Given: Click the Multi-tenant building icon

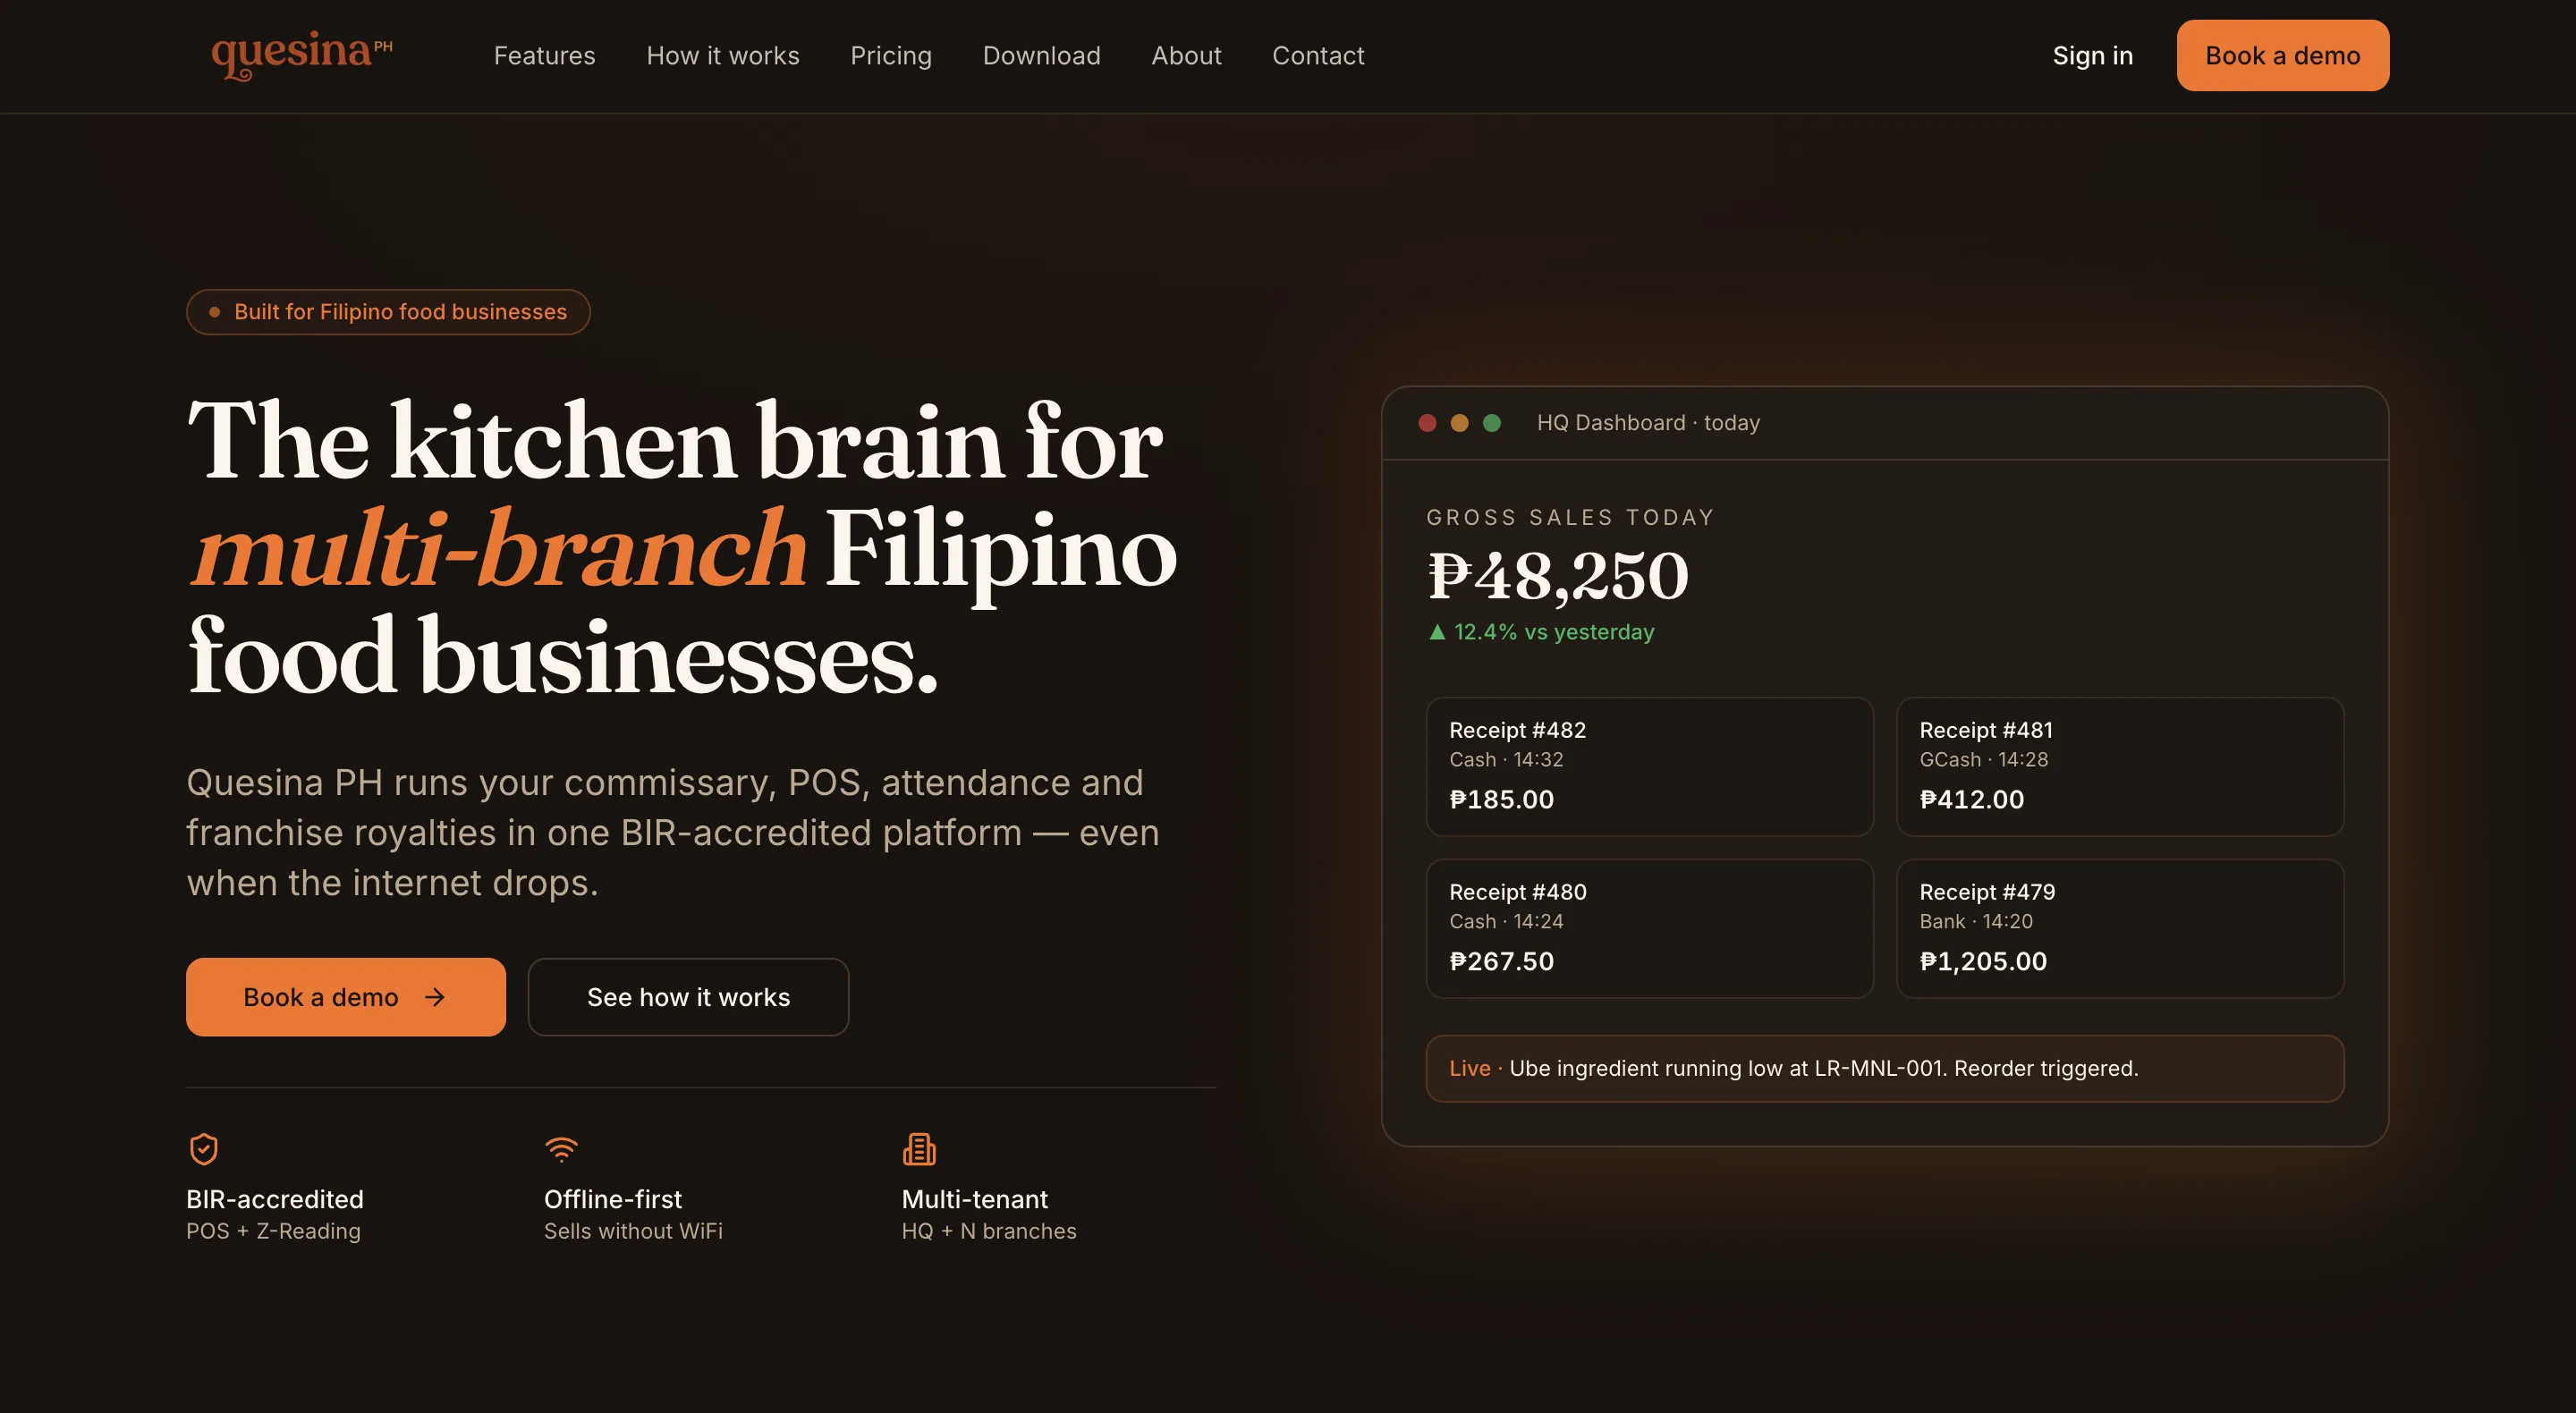Looking at the screenshot, I should tap(919, 1149).
